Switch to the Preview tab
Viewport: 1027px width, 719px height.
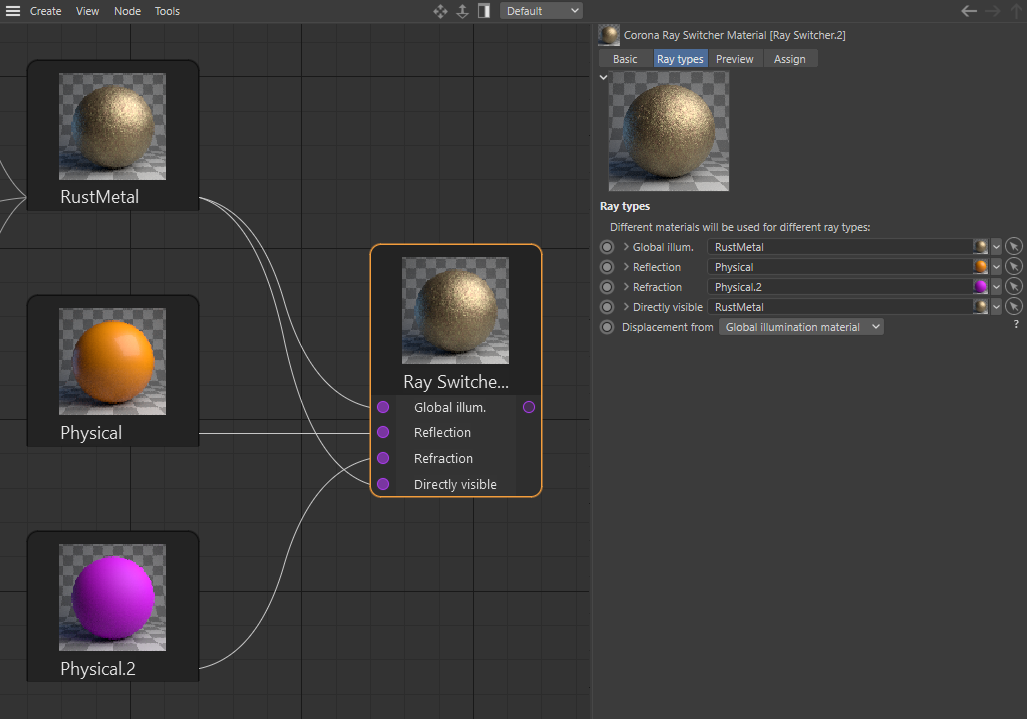(735, 59)
